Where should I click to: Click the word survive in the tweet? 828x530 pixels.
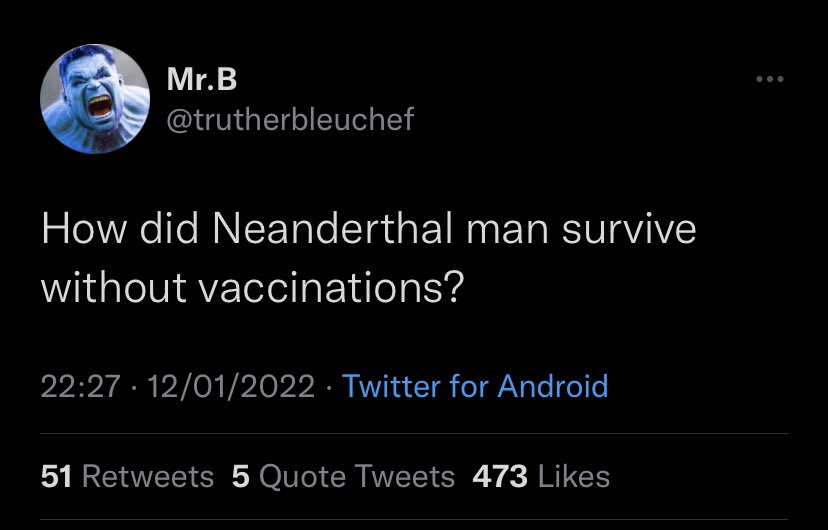(x=629, y=229)
